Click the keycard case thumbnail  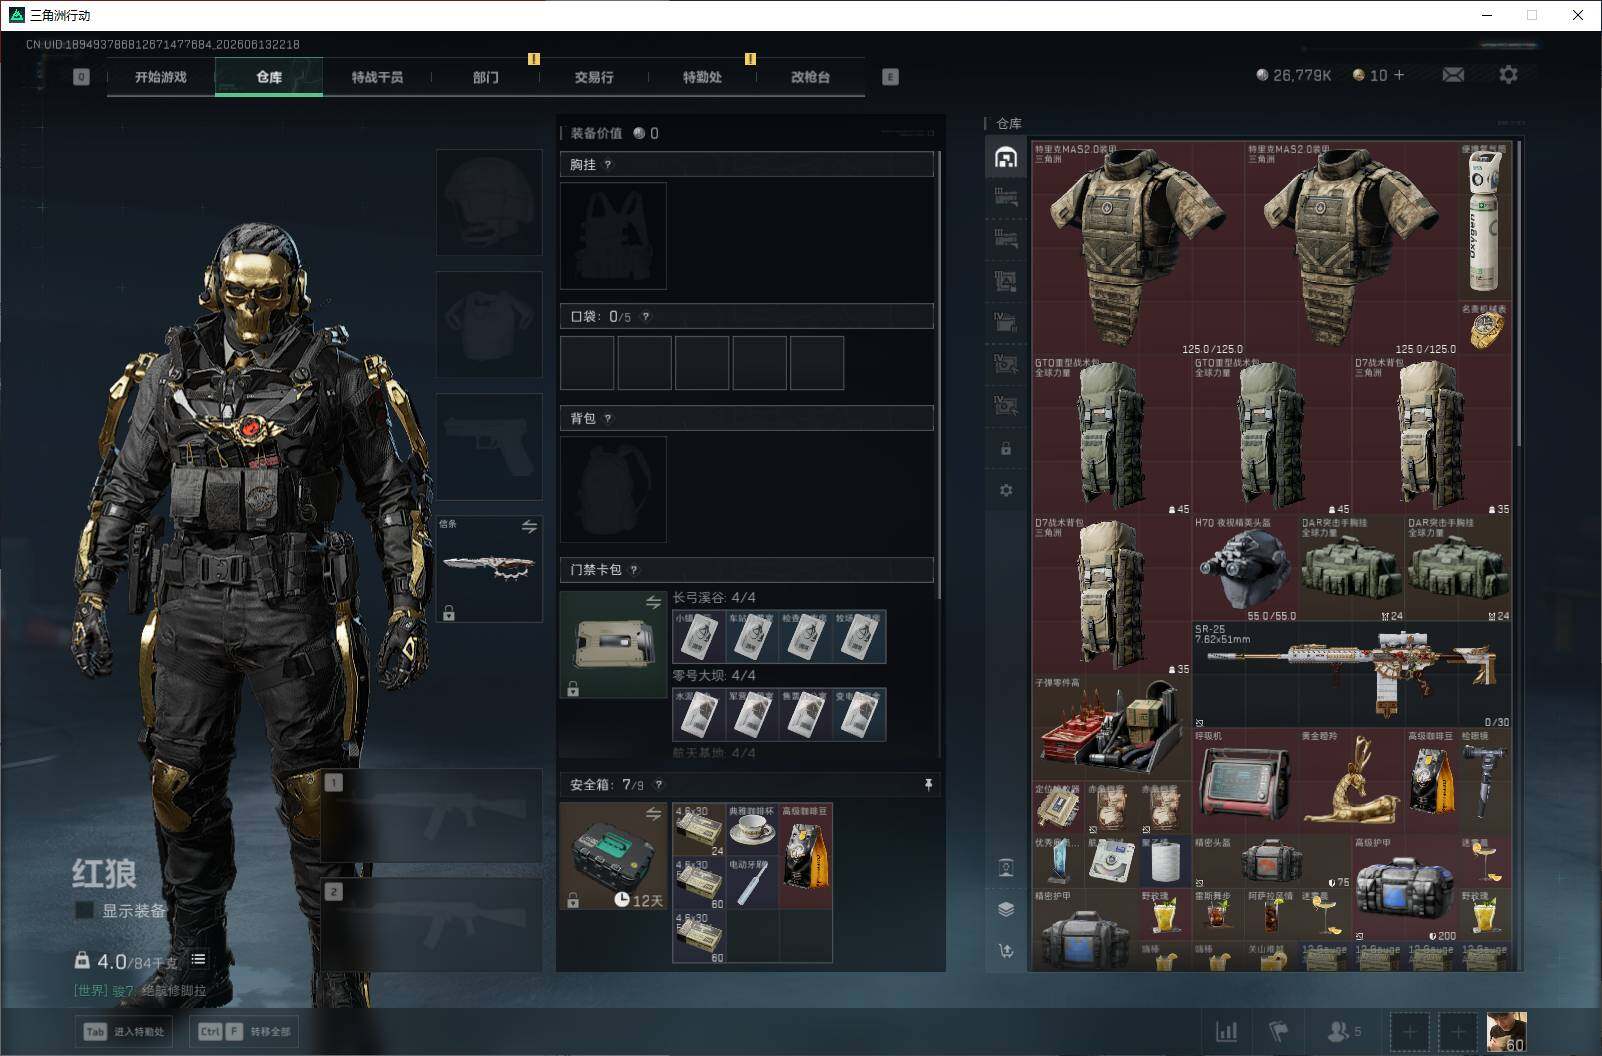(613, 644)
